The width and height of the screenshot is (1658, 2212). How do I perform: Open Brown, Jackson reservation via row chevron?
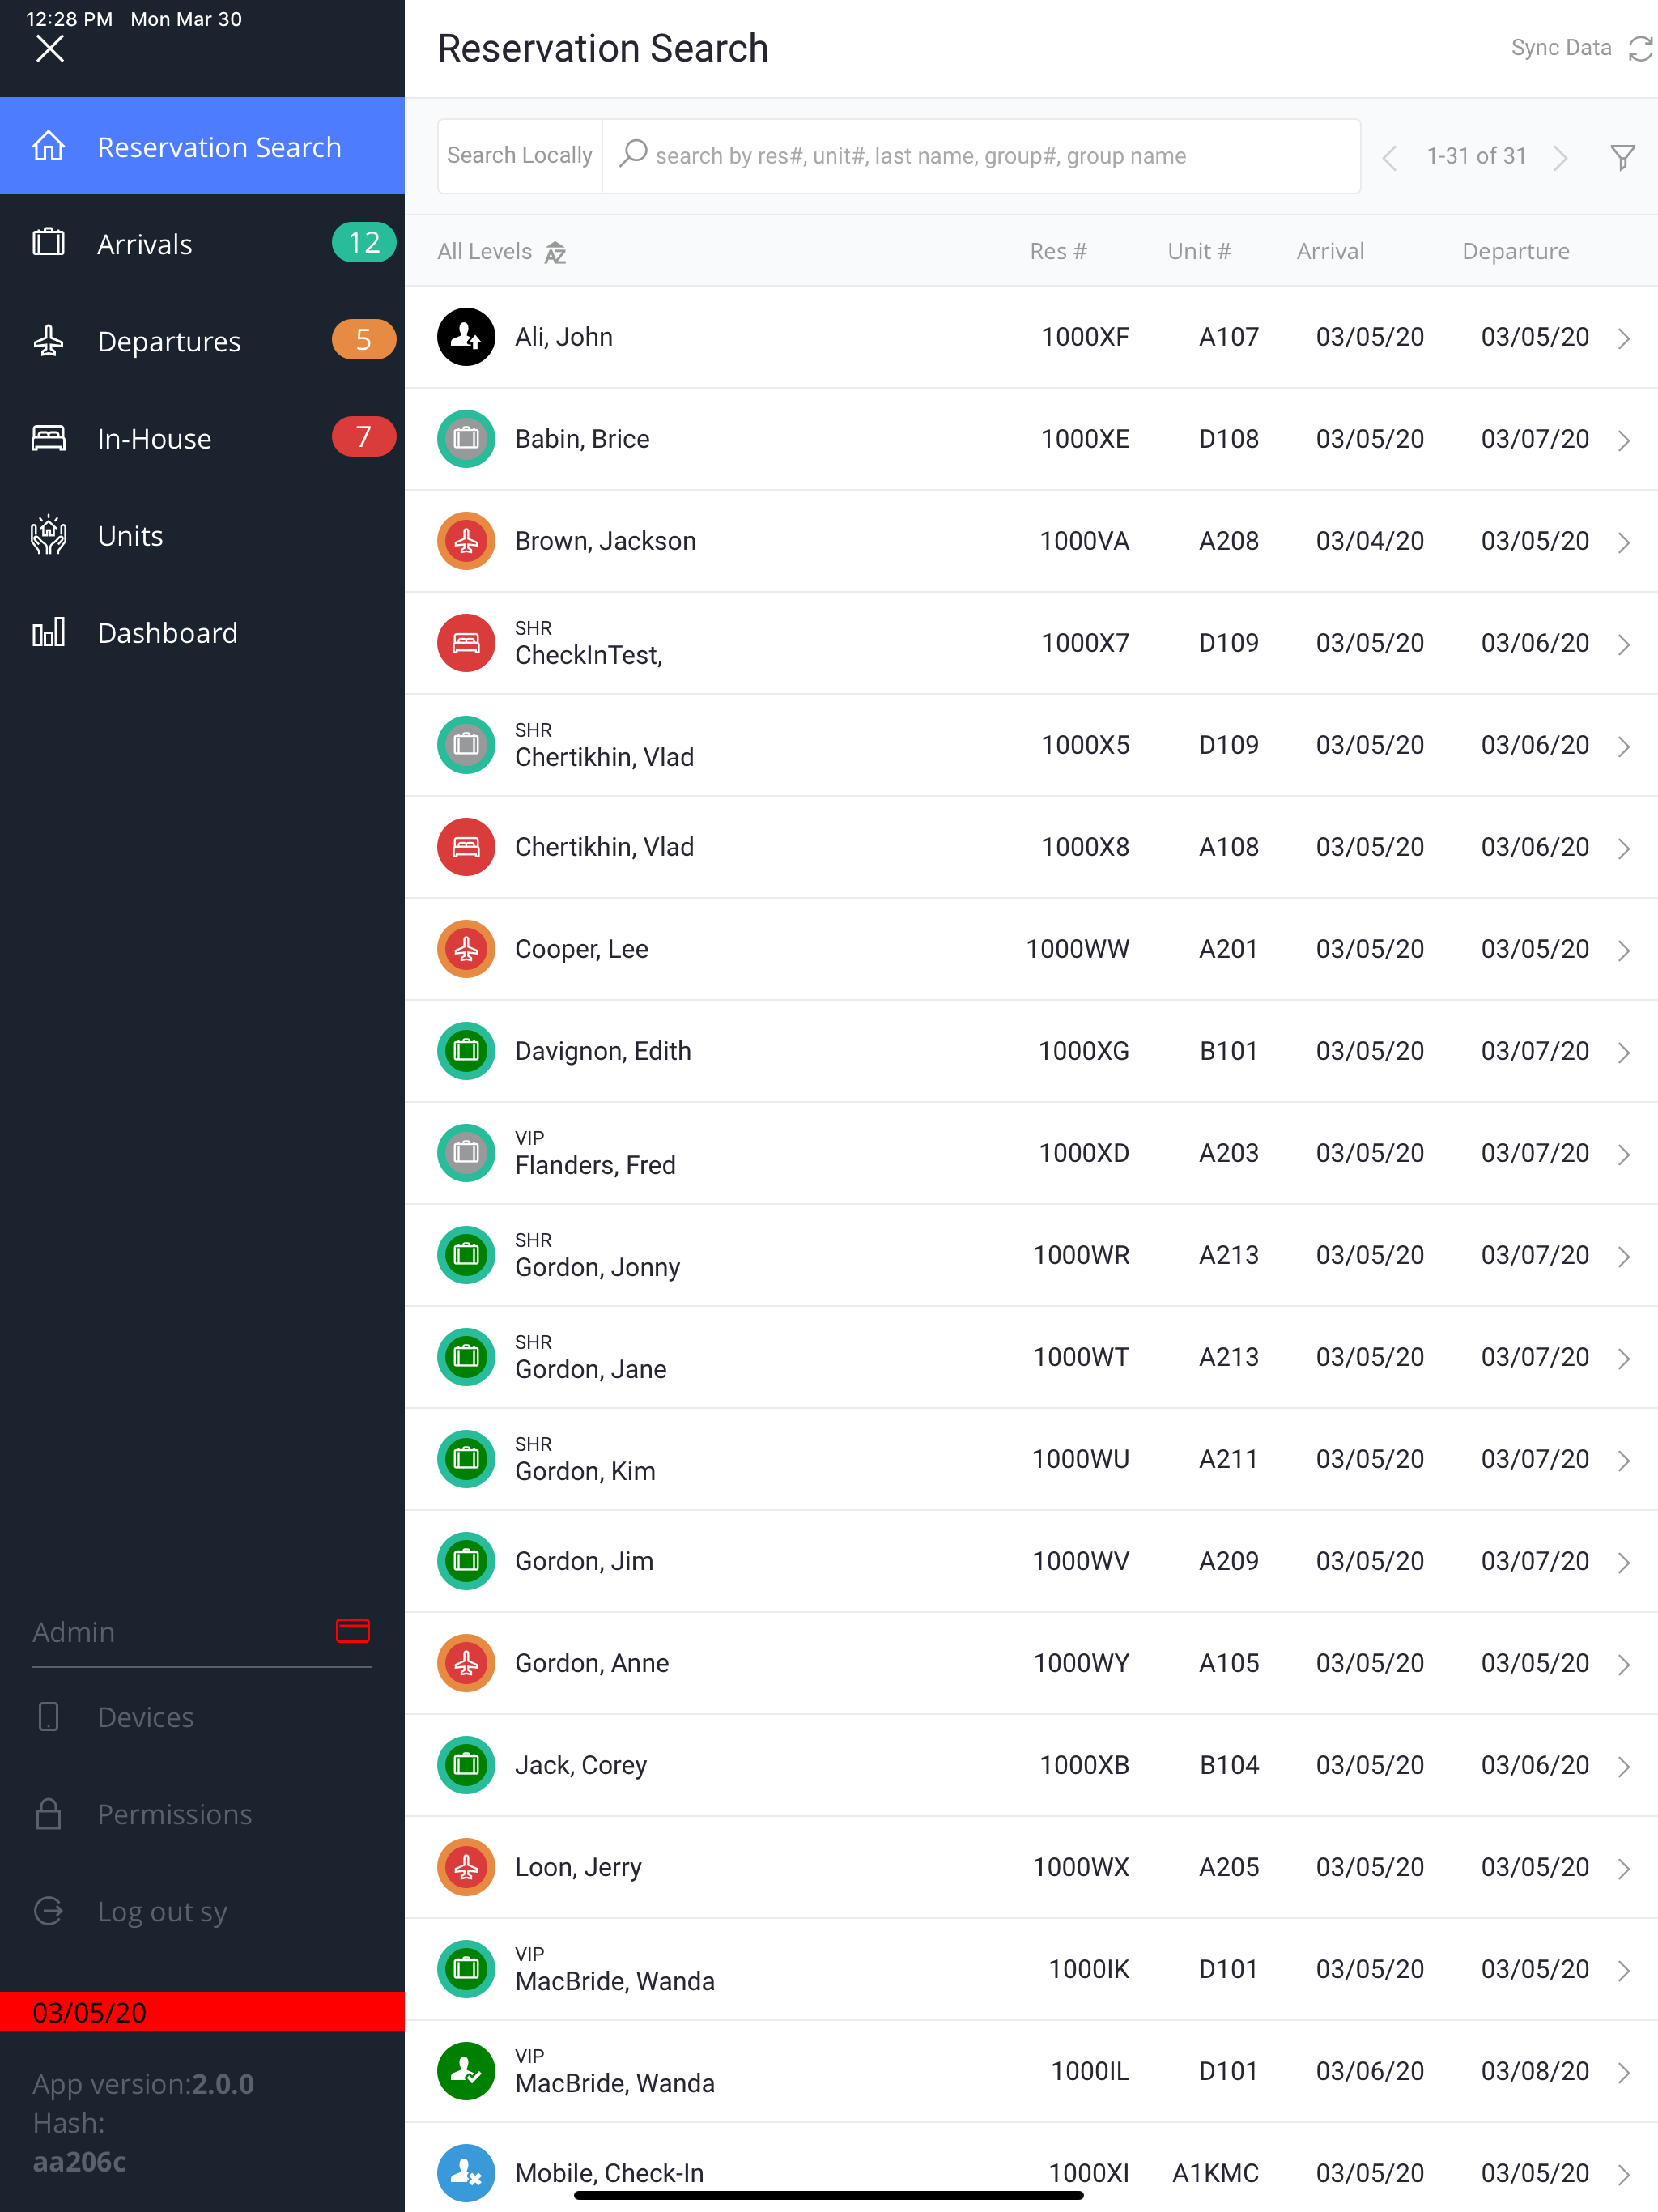1623,542
